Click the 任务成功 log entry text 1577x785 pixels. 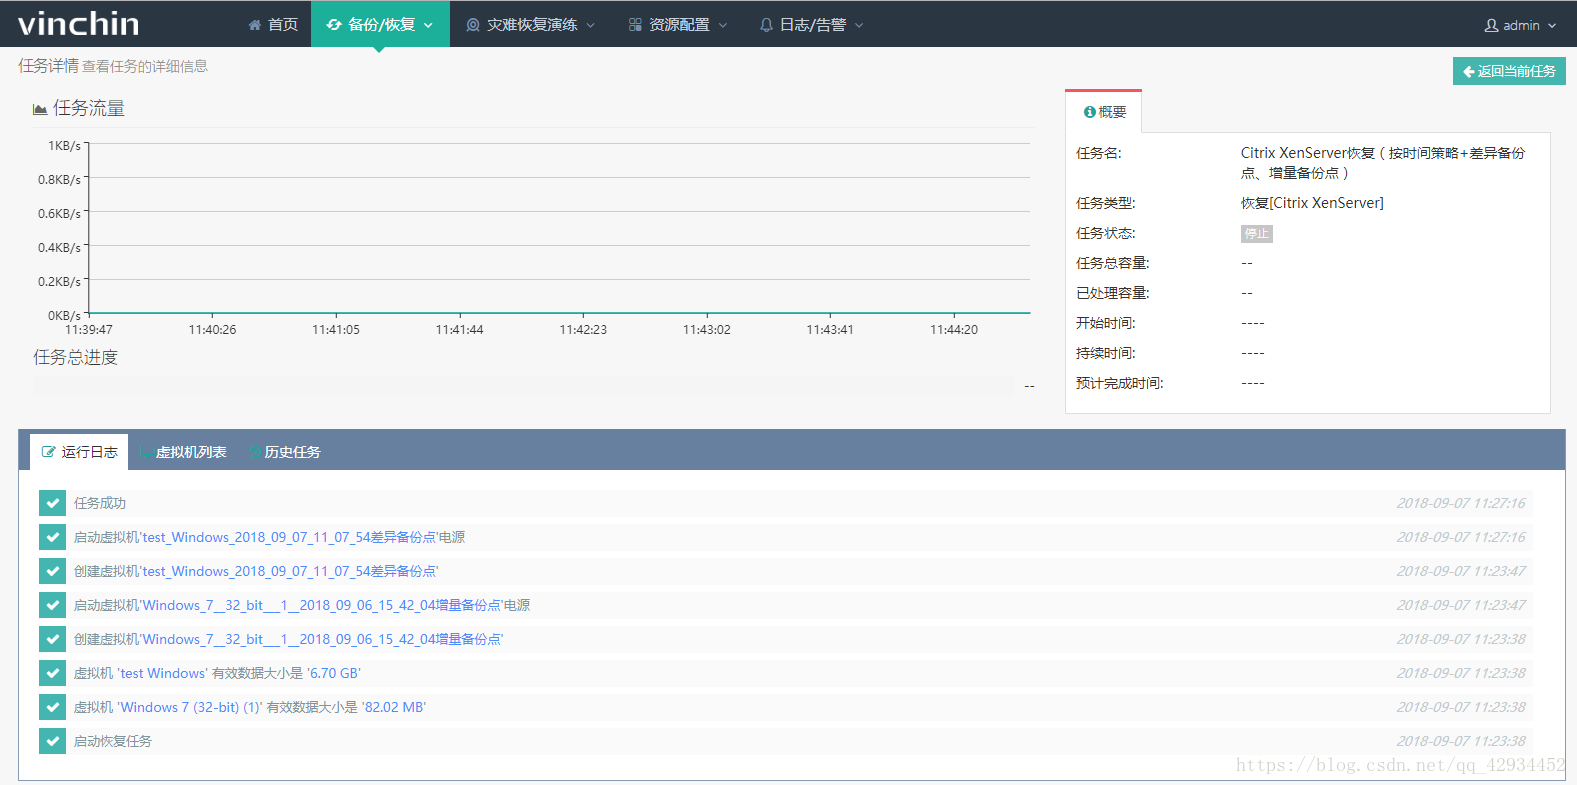click(100, 503)
